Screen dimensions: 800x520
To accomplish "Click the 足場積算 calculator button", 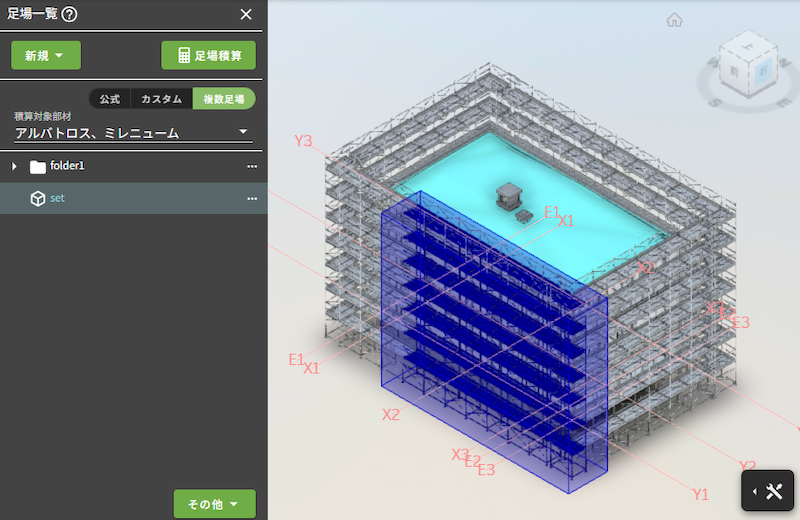I will [x=208, y=55].
